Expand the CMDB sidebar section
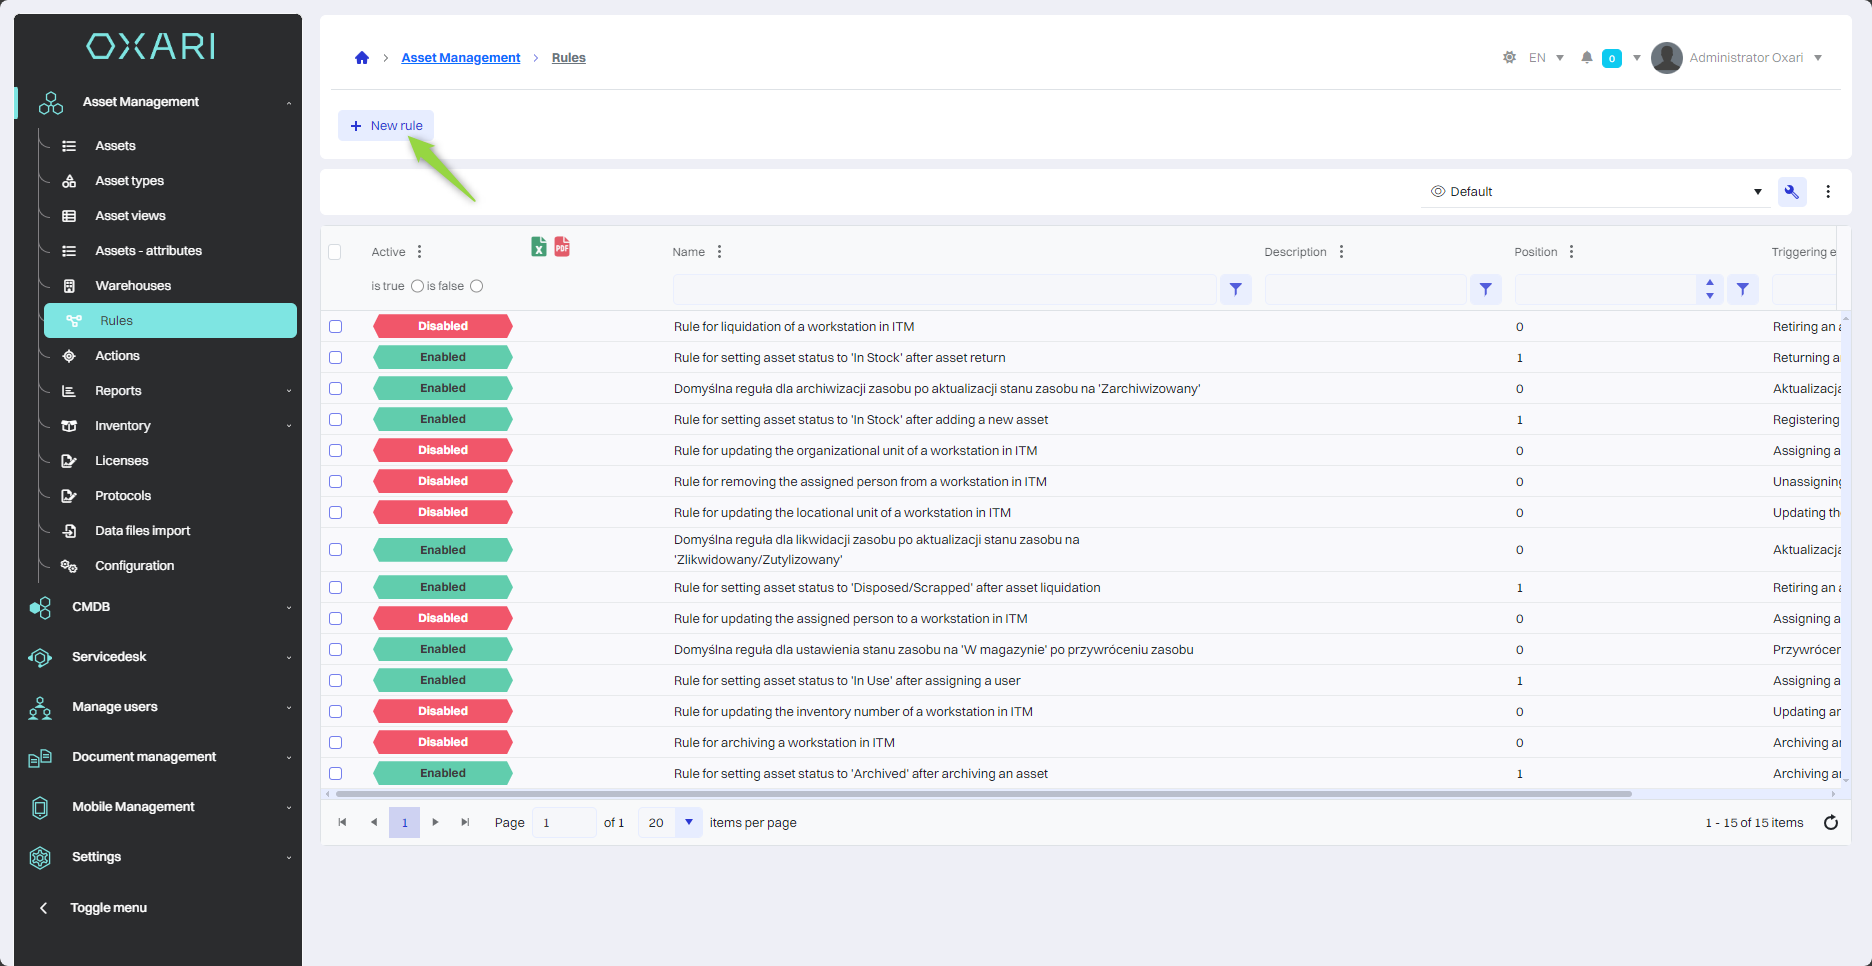Image resolution: width=1872 pixels, height=966 pixels. click(x=160, y=607)
